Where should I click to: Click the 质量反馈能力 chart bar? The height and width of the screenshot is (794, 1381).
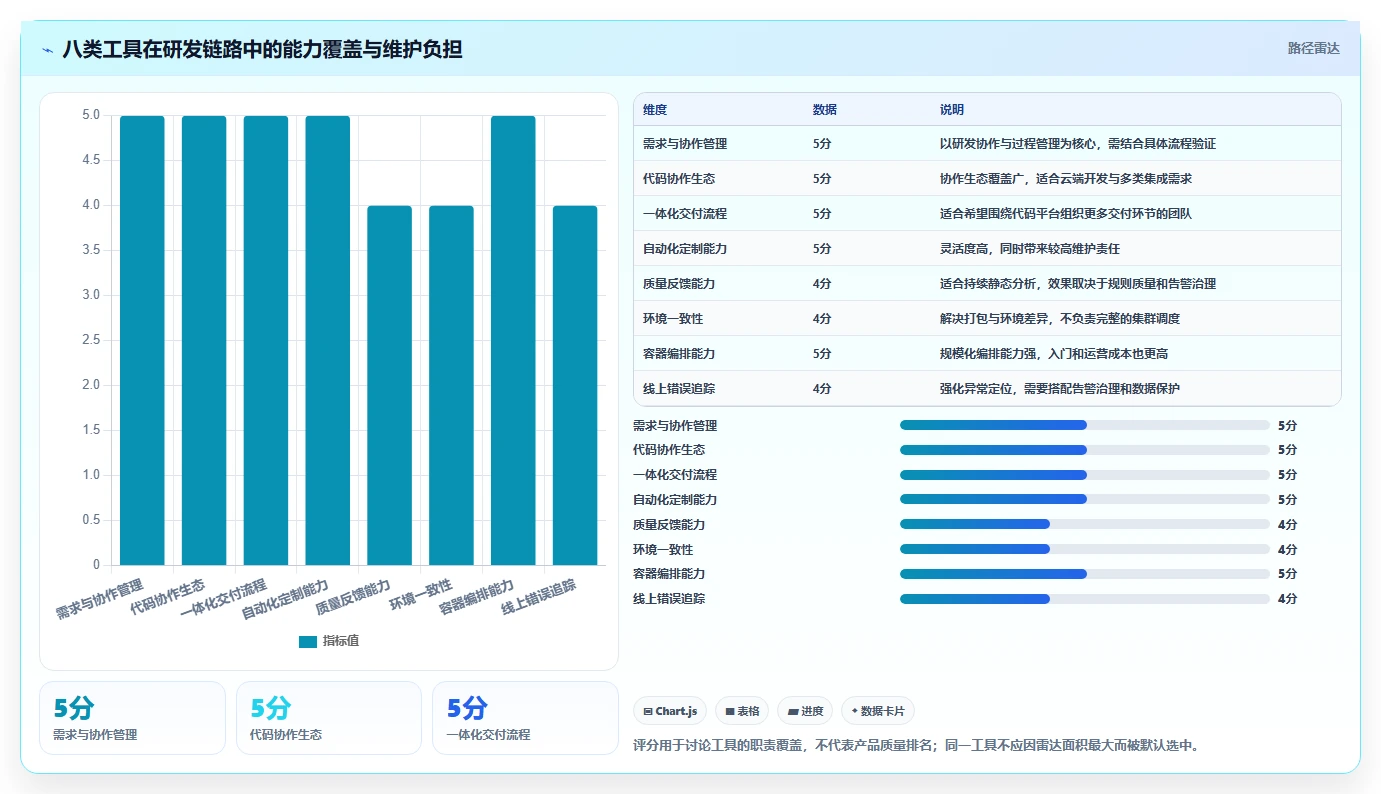pyautogui.click(x=390, y=385)
